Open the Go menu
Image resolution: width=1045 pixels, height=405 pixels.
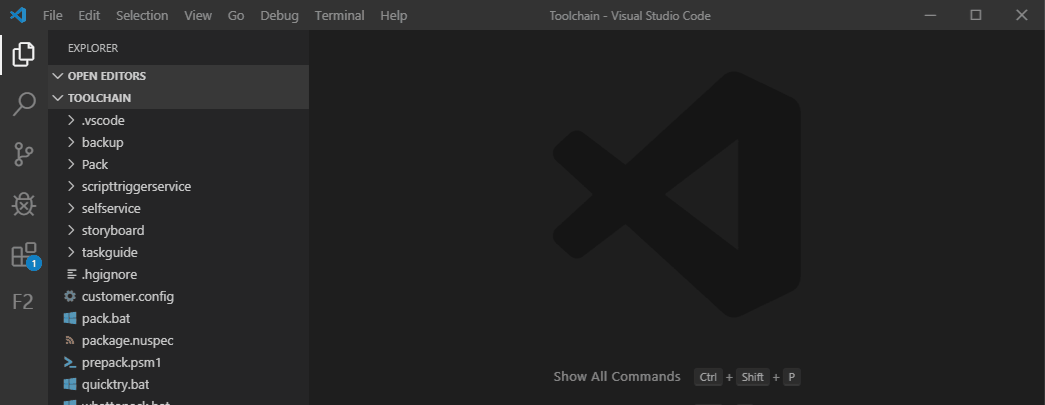click(x=236, y=15)
